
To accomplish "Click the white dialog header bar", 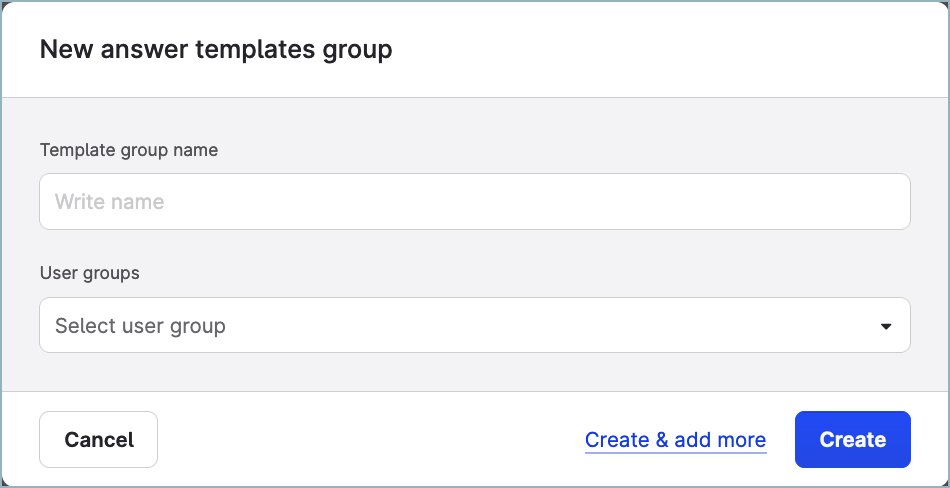I will click(x=650, y=49).
